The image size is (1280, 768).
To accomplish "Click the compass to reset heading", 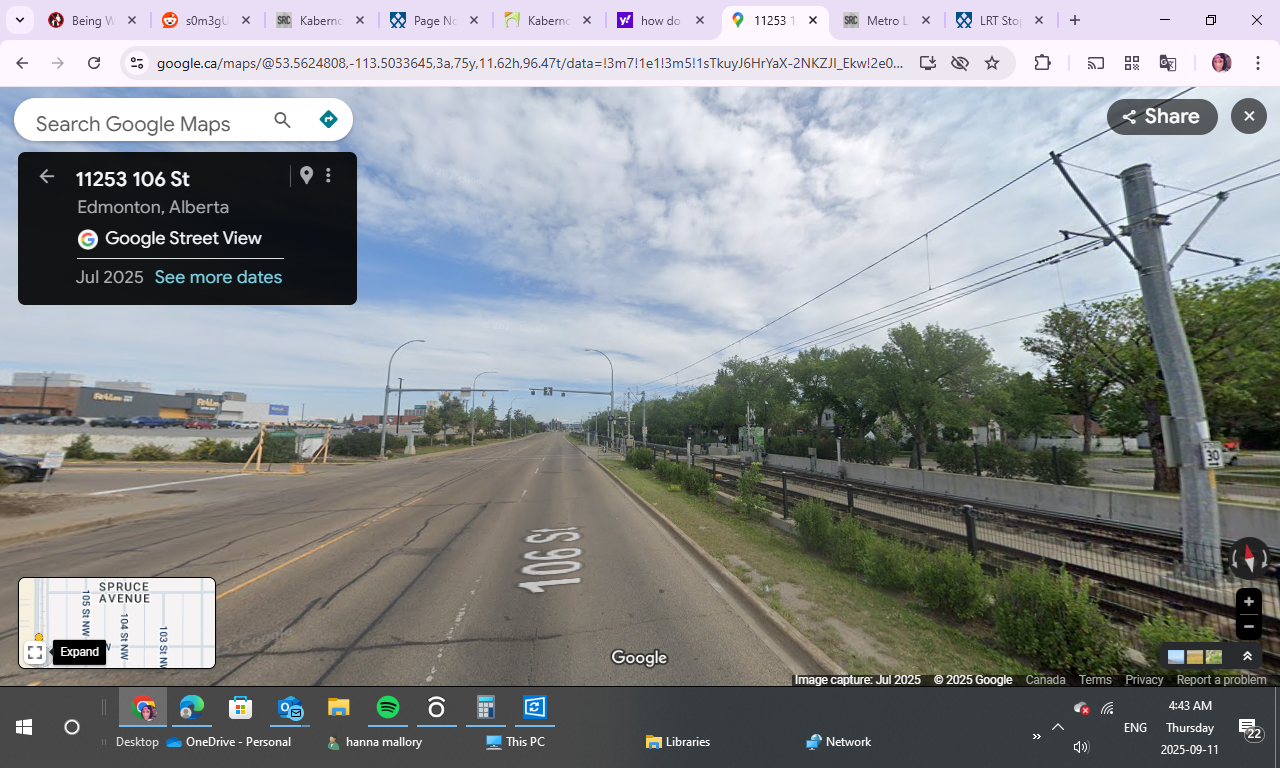I will pyautogui.click(x=1248, y=558).
